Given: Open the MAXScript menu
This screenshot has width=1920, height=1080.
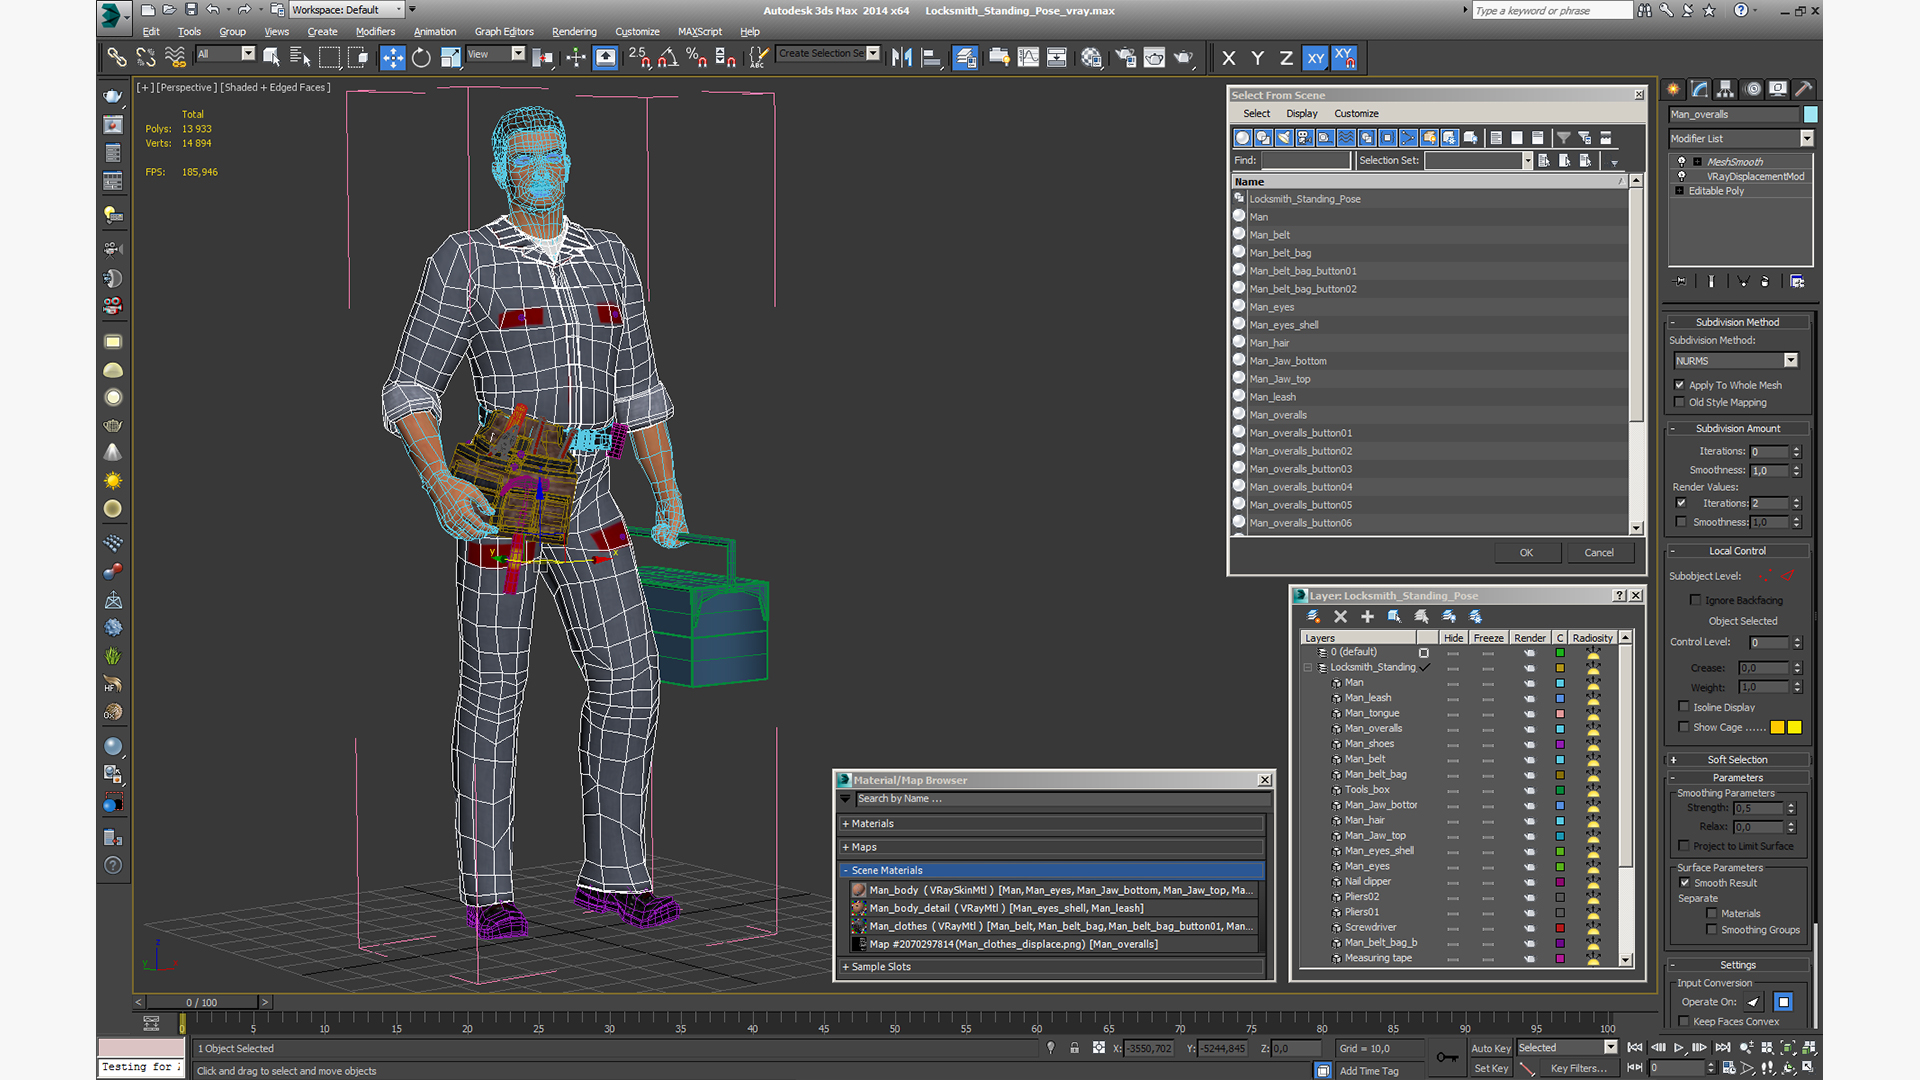Looking at the screenshot, I should [699, 32].
